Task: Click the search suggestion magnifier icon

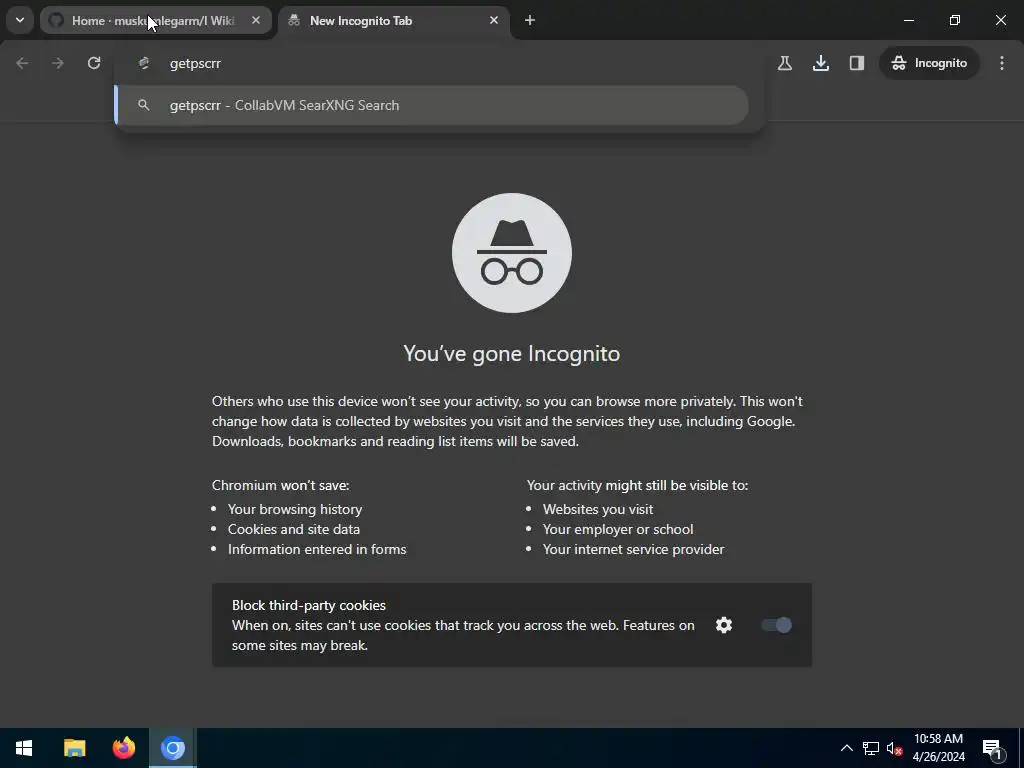Action: point(144,105)
